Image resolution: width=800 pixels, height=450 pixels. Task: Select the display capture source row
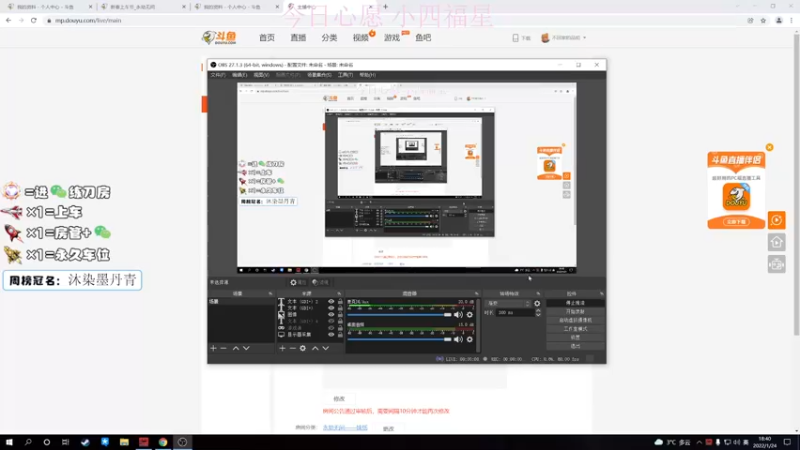coord(310,335)
